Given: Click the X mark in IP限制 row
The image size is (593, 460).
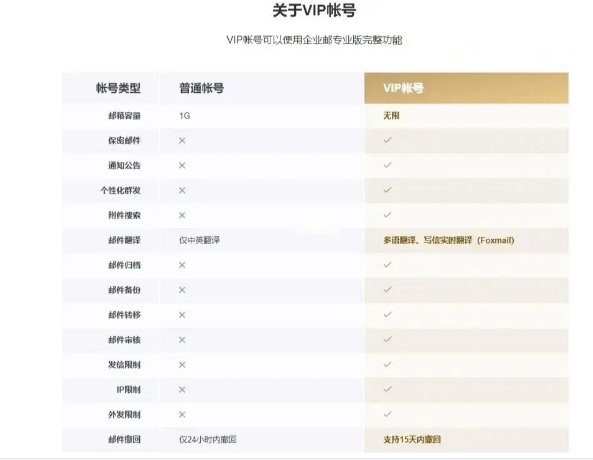Looking at the screenshot, I should pyautogui.click(x=182, y=390).
